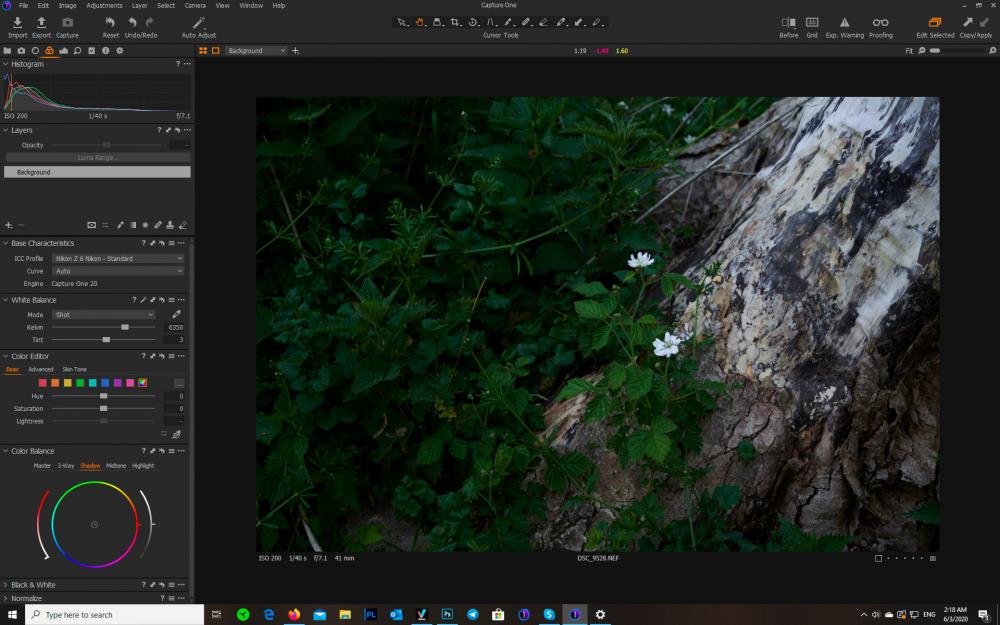Open the Capture camera tool tab
The image size is (1000, 625).
21,50
